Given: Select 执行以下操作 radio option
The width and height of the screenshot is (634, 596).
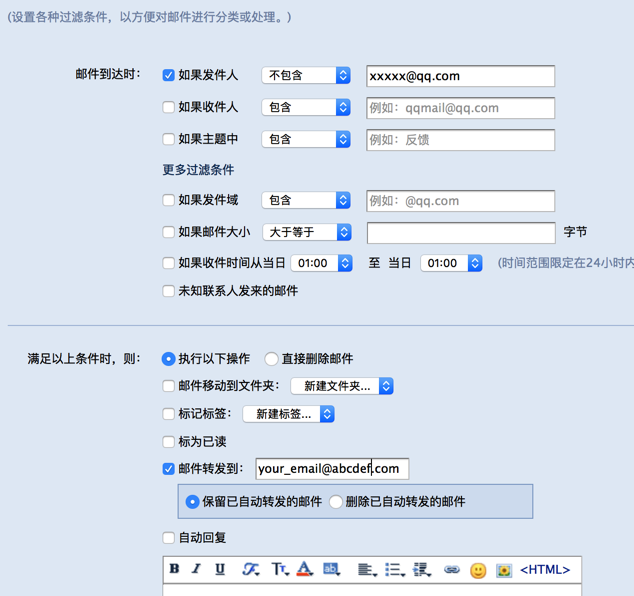Looking at the screenshot, I should (168, 359).
